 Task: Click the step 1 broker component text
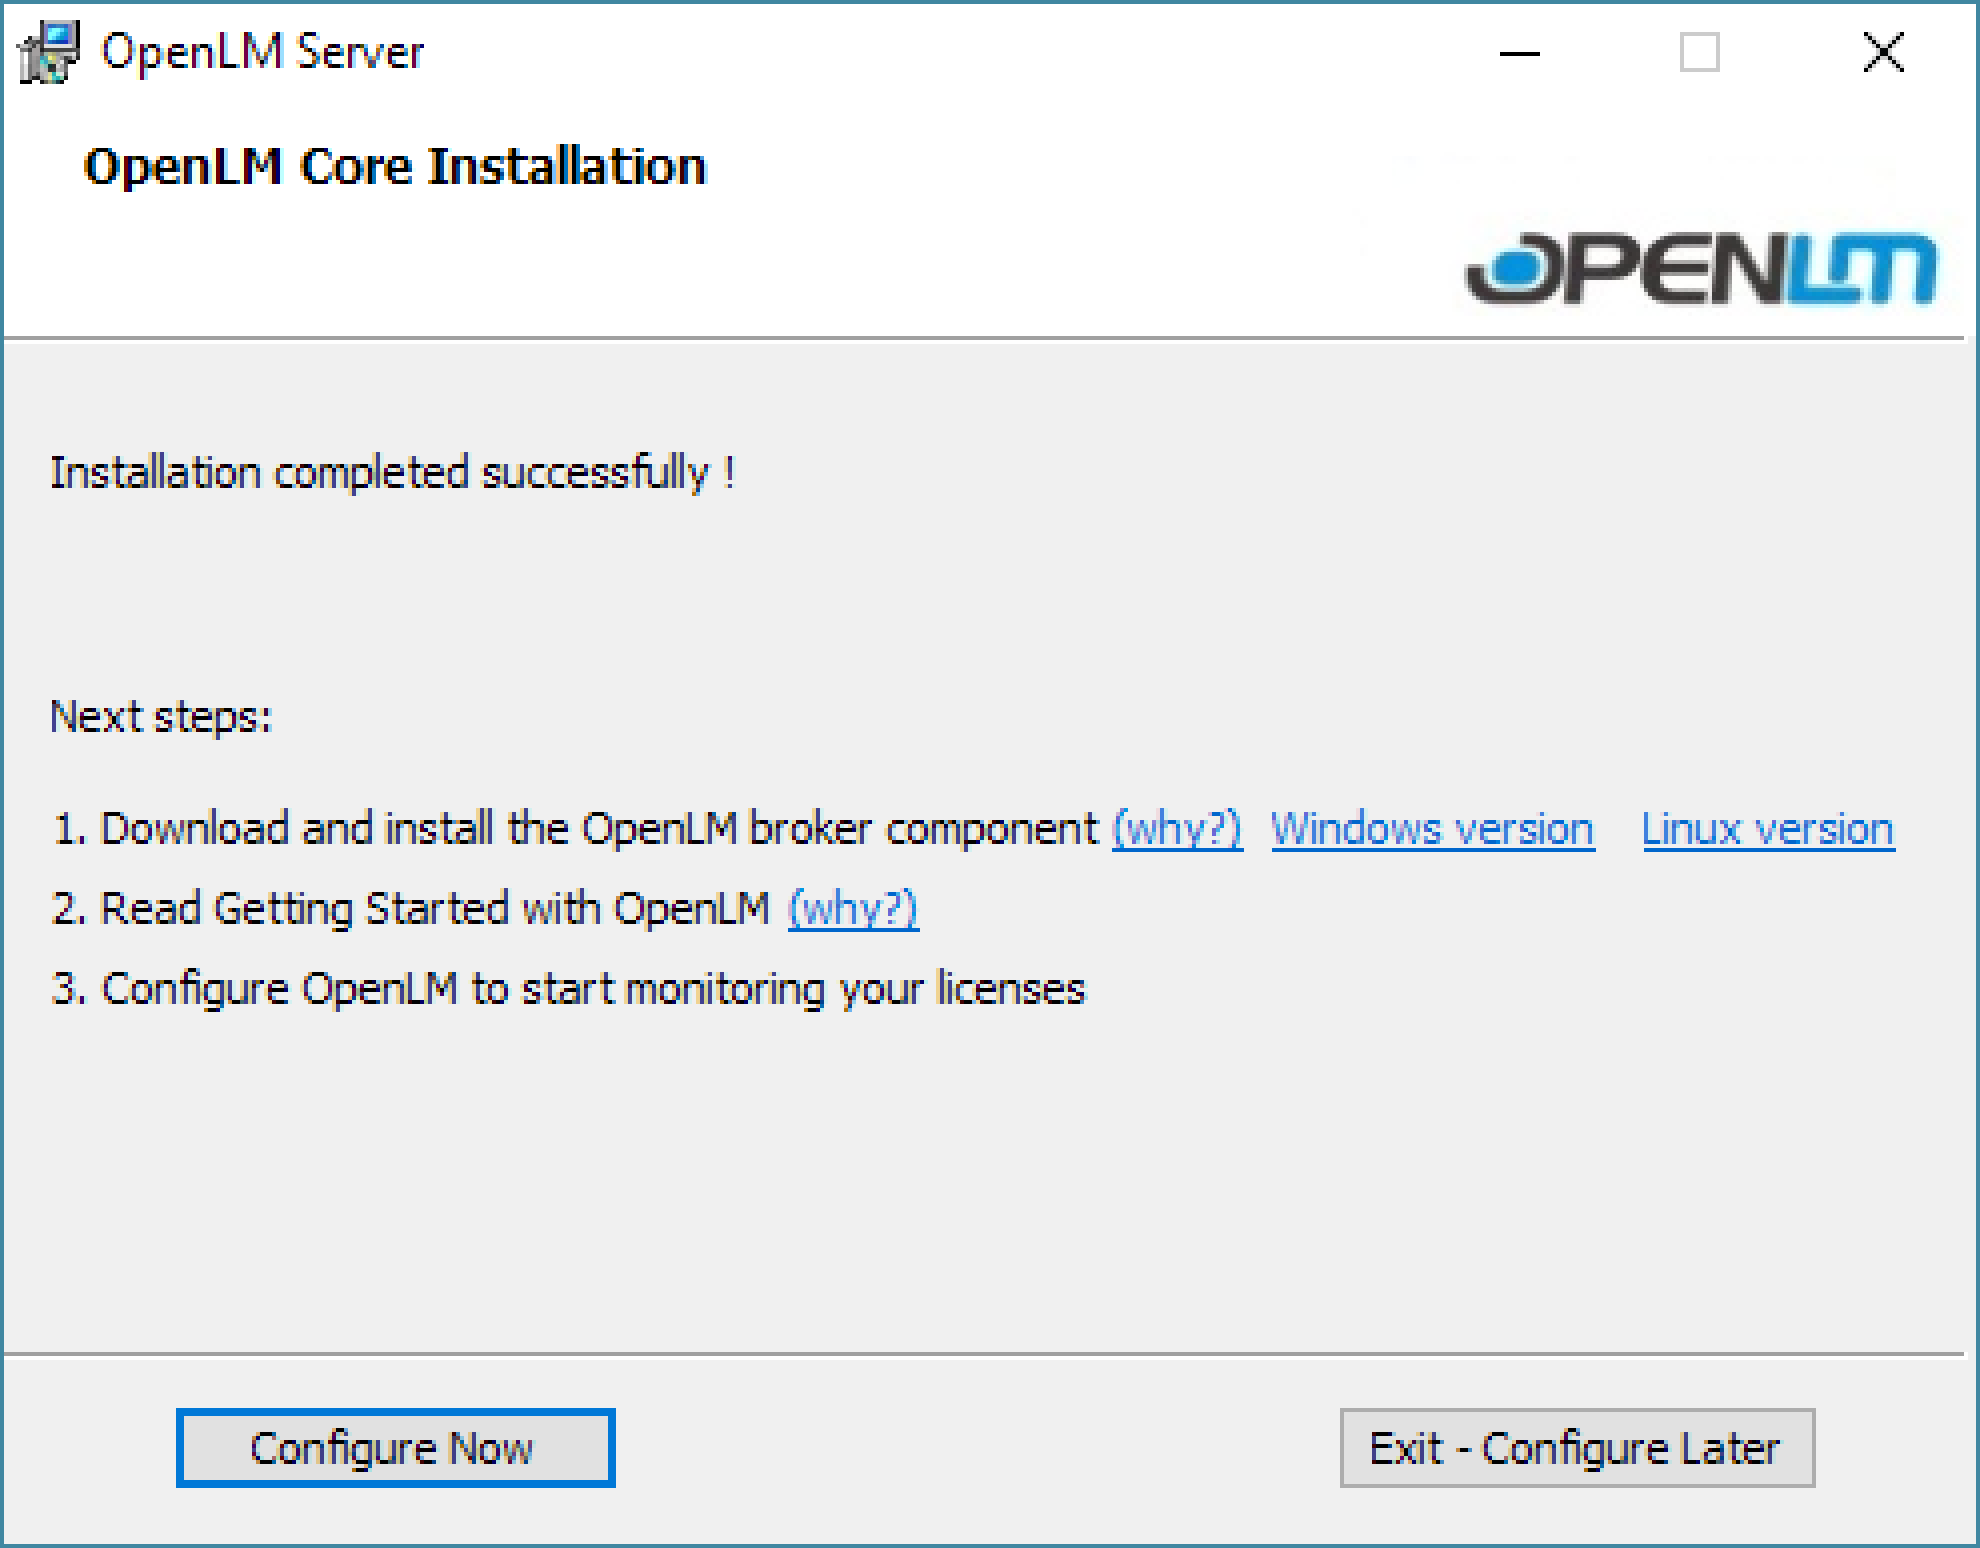tap(576, 829)
